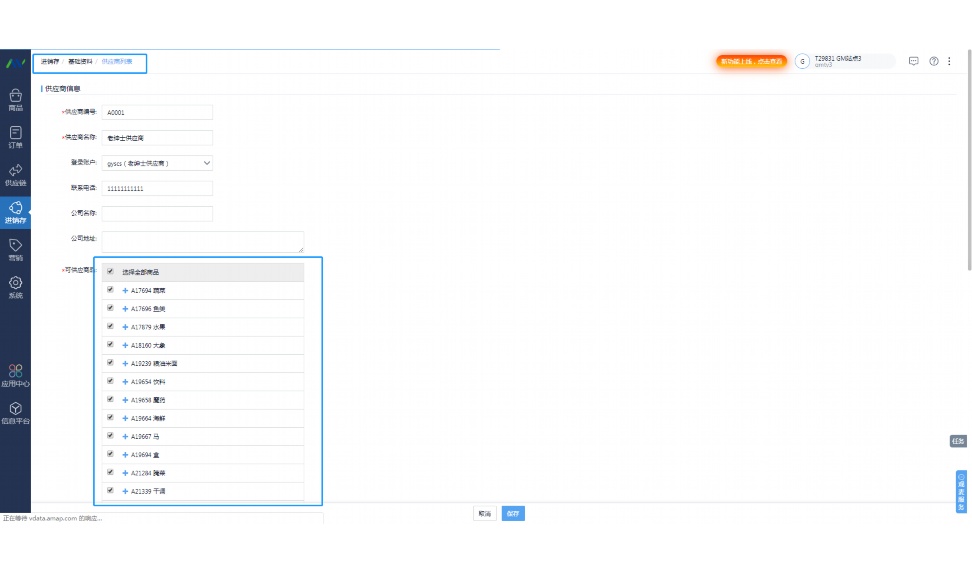Click the 基础资料 breadcrumb item
Screen dimensions: 972x573
click(80, 61)
